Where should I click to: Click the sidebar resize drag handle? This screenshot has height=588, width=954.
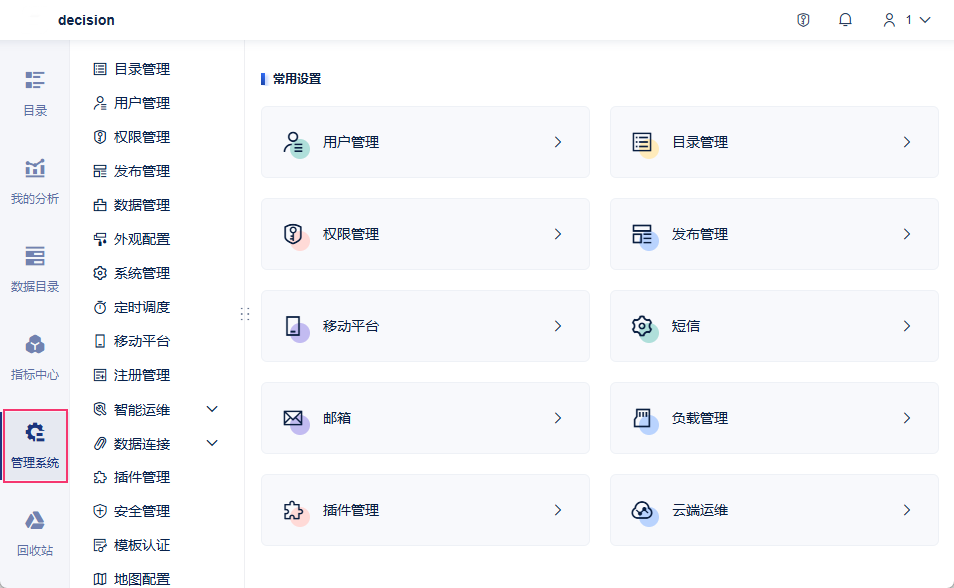(x=245, y=314)
